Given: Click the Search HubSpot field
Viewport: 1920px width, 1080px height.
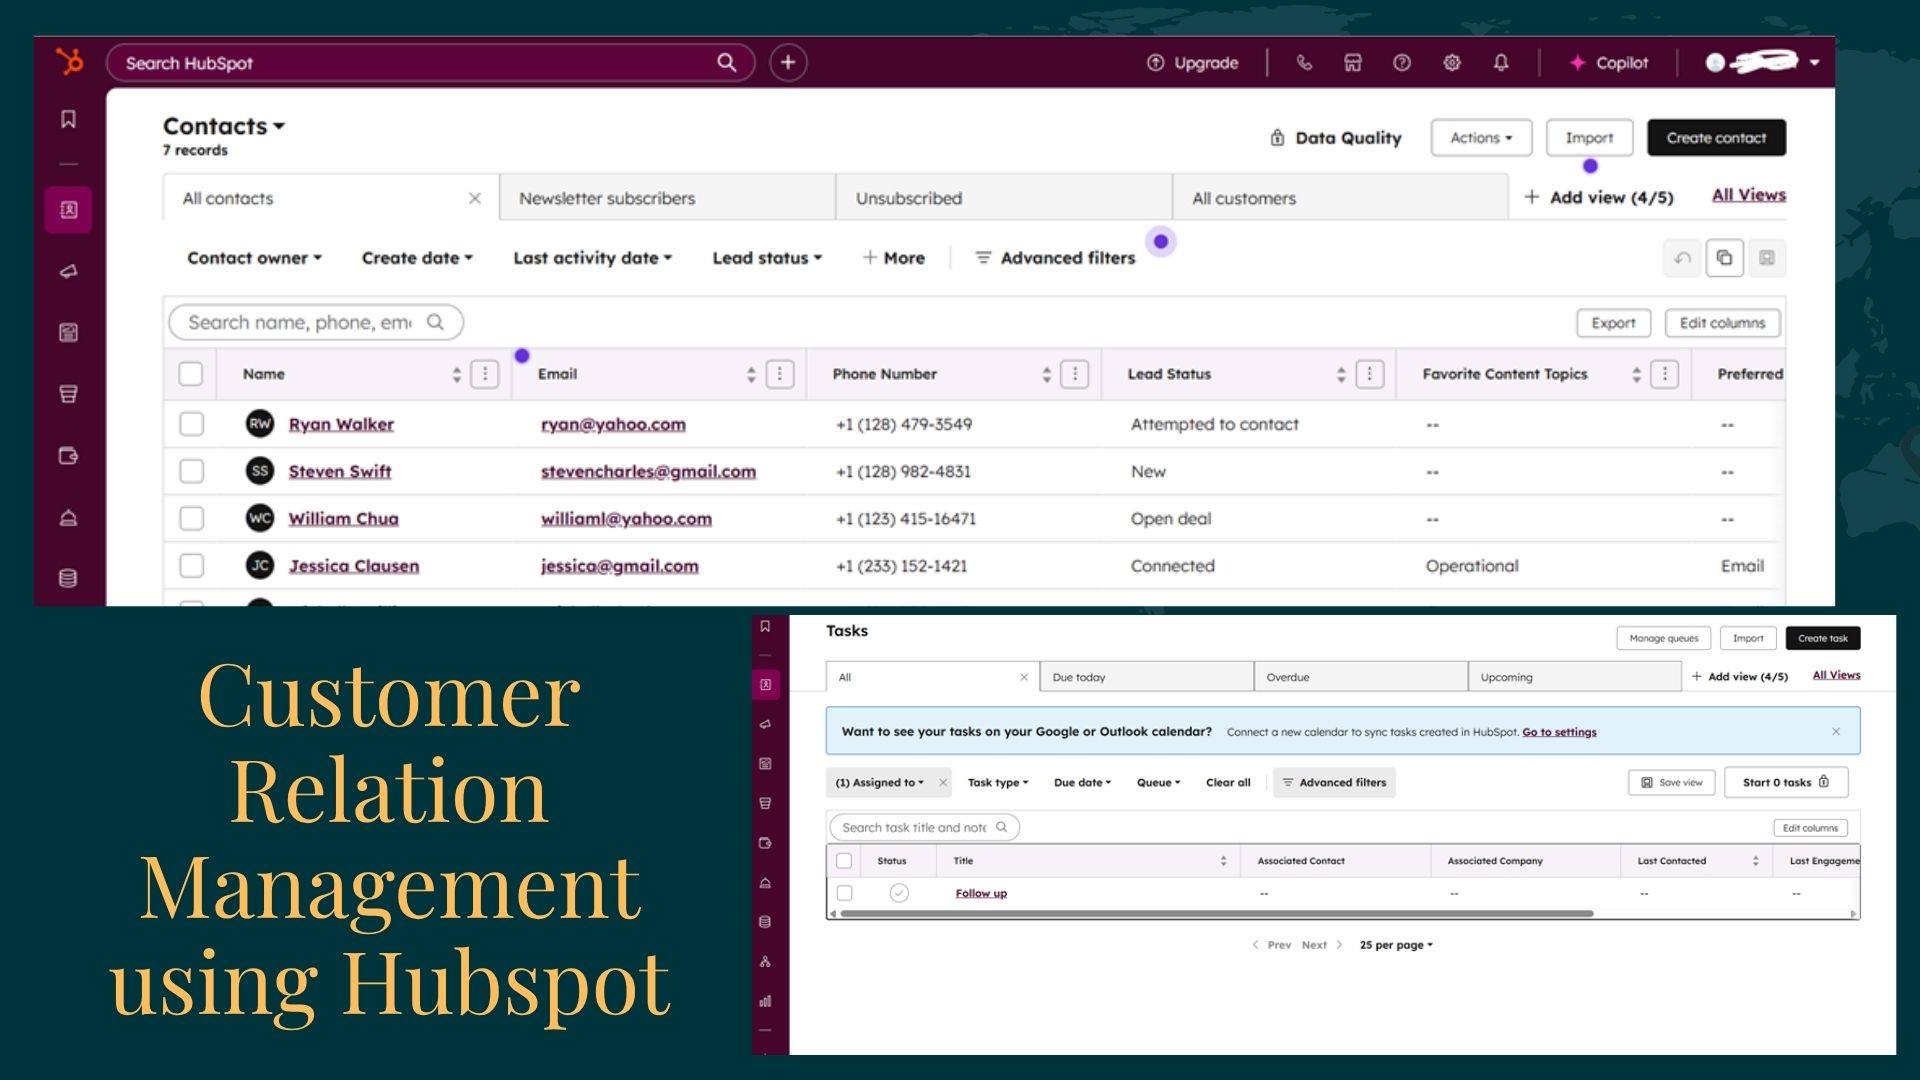Looking at the screenshot, I should [x=430, y=63].
